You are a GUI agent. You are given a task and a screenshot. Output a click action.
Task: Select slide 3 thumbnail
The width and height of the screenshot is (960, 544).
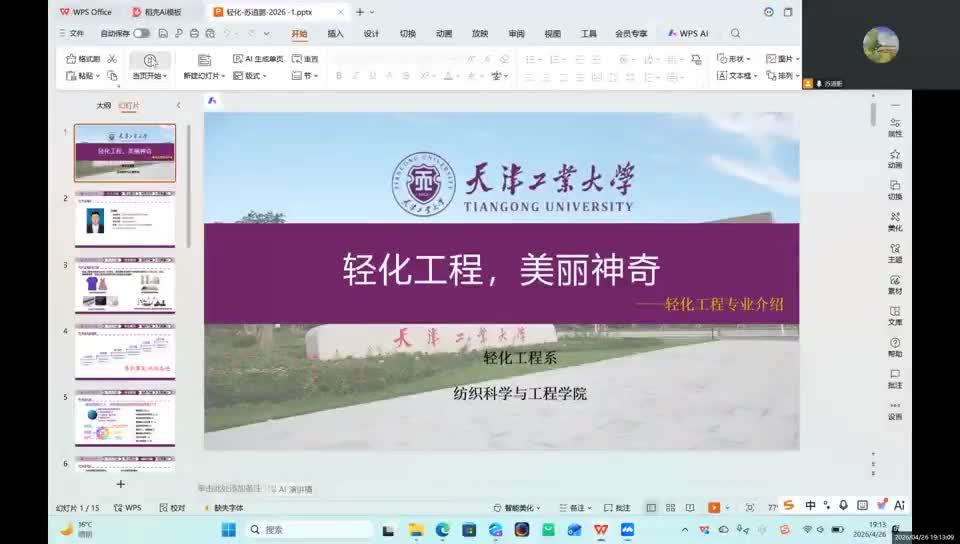tap(125, 285)
